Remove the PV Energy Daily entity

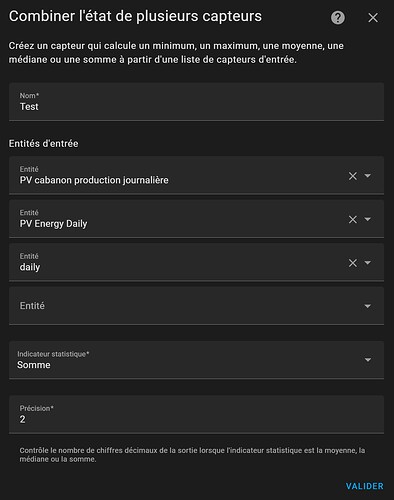pyautogui.click(x=353, y=219)
